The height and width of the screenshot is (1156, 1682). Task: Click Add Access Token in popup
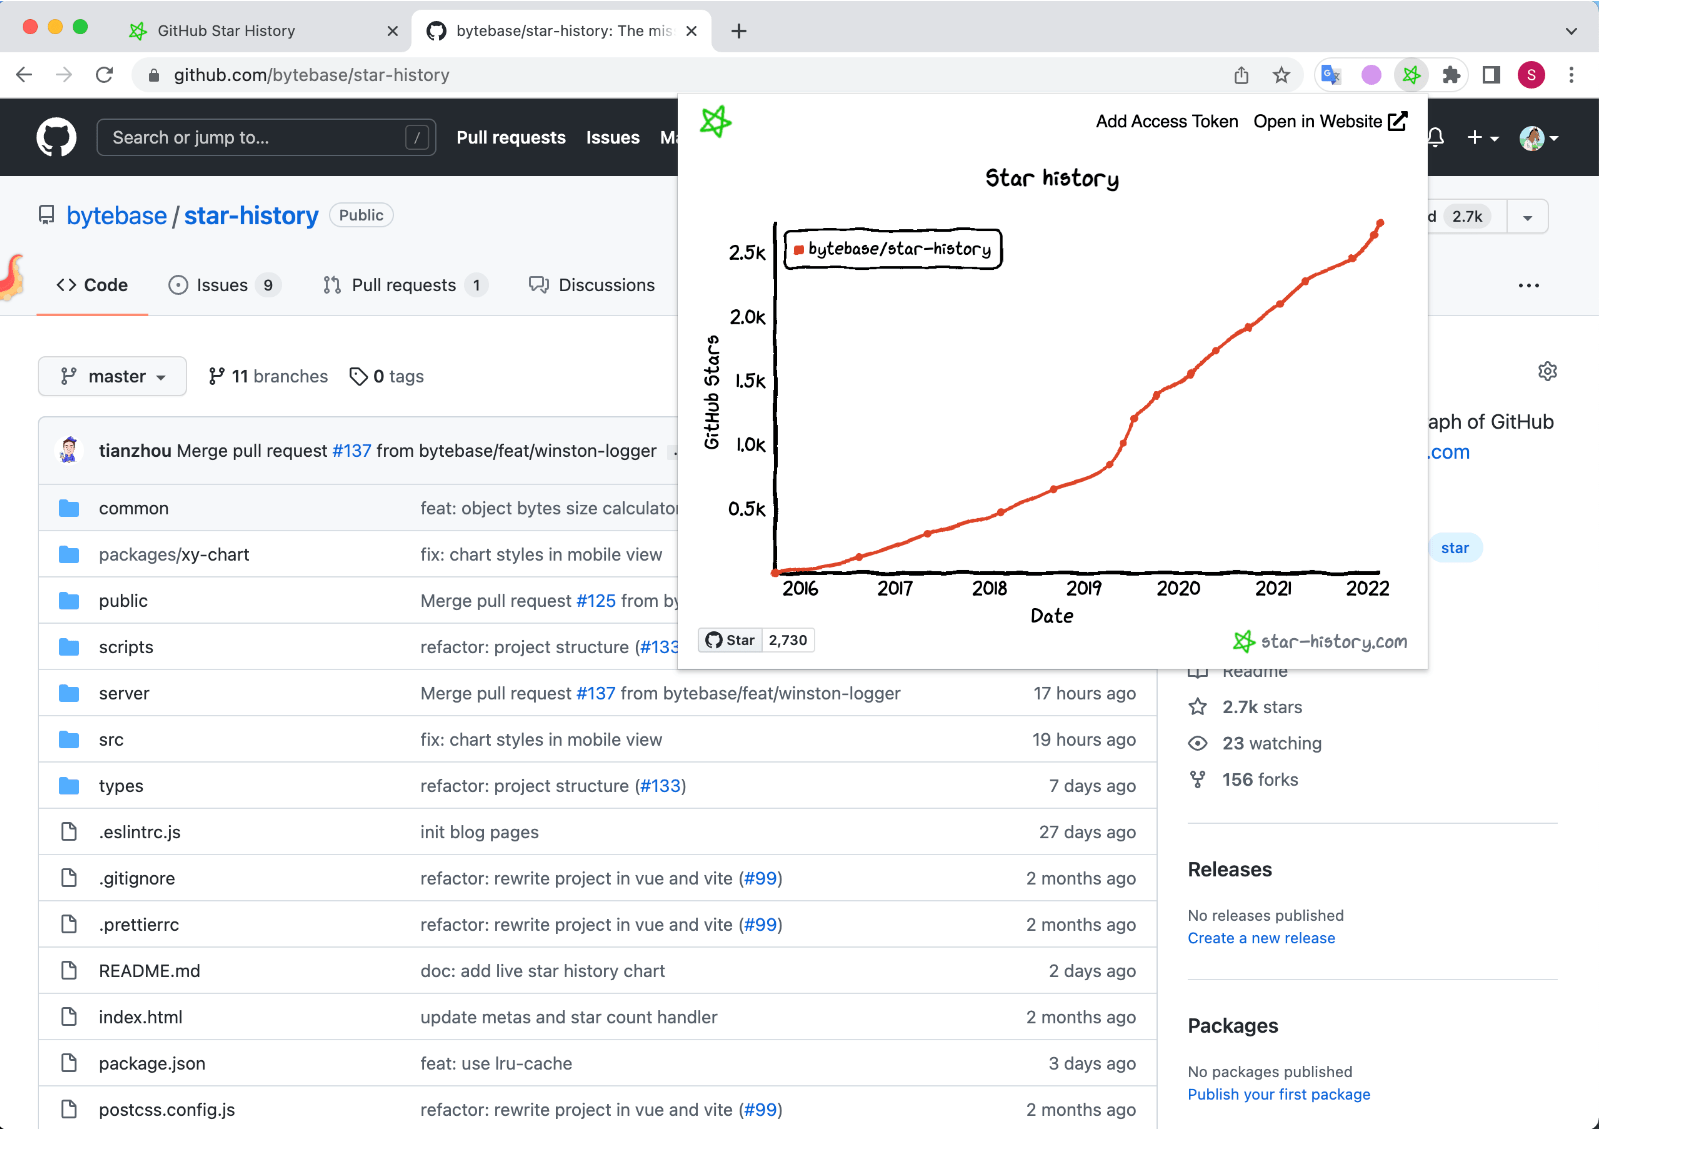[1167, 121]
